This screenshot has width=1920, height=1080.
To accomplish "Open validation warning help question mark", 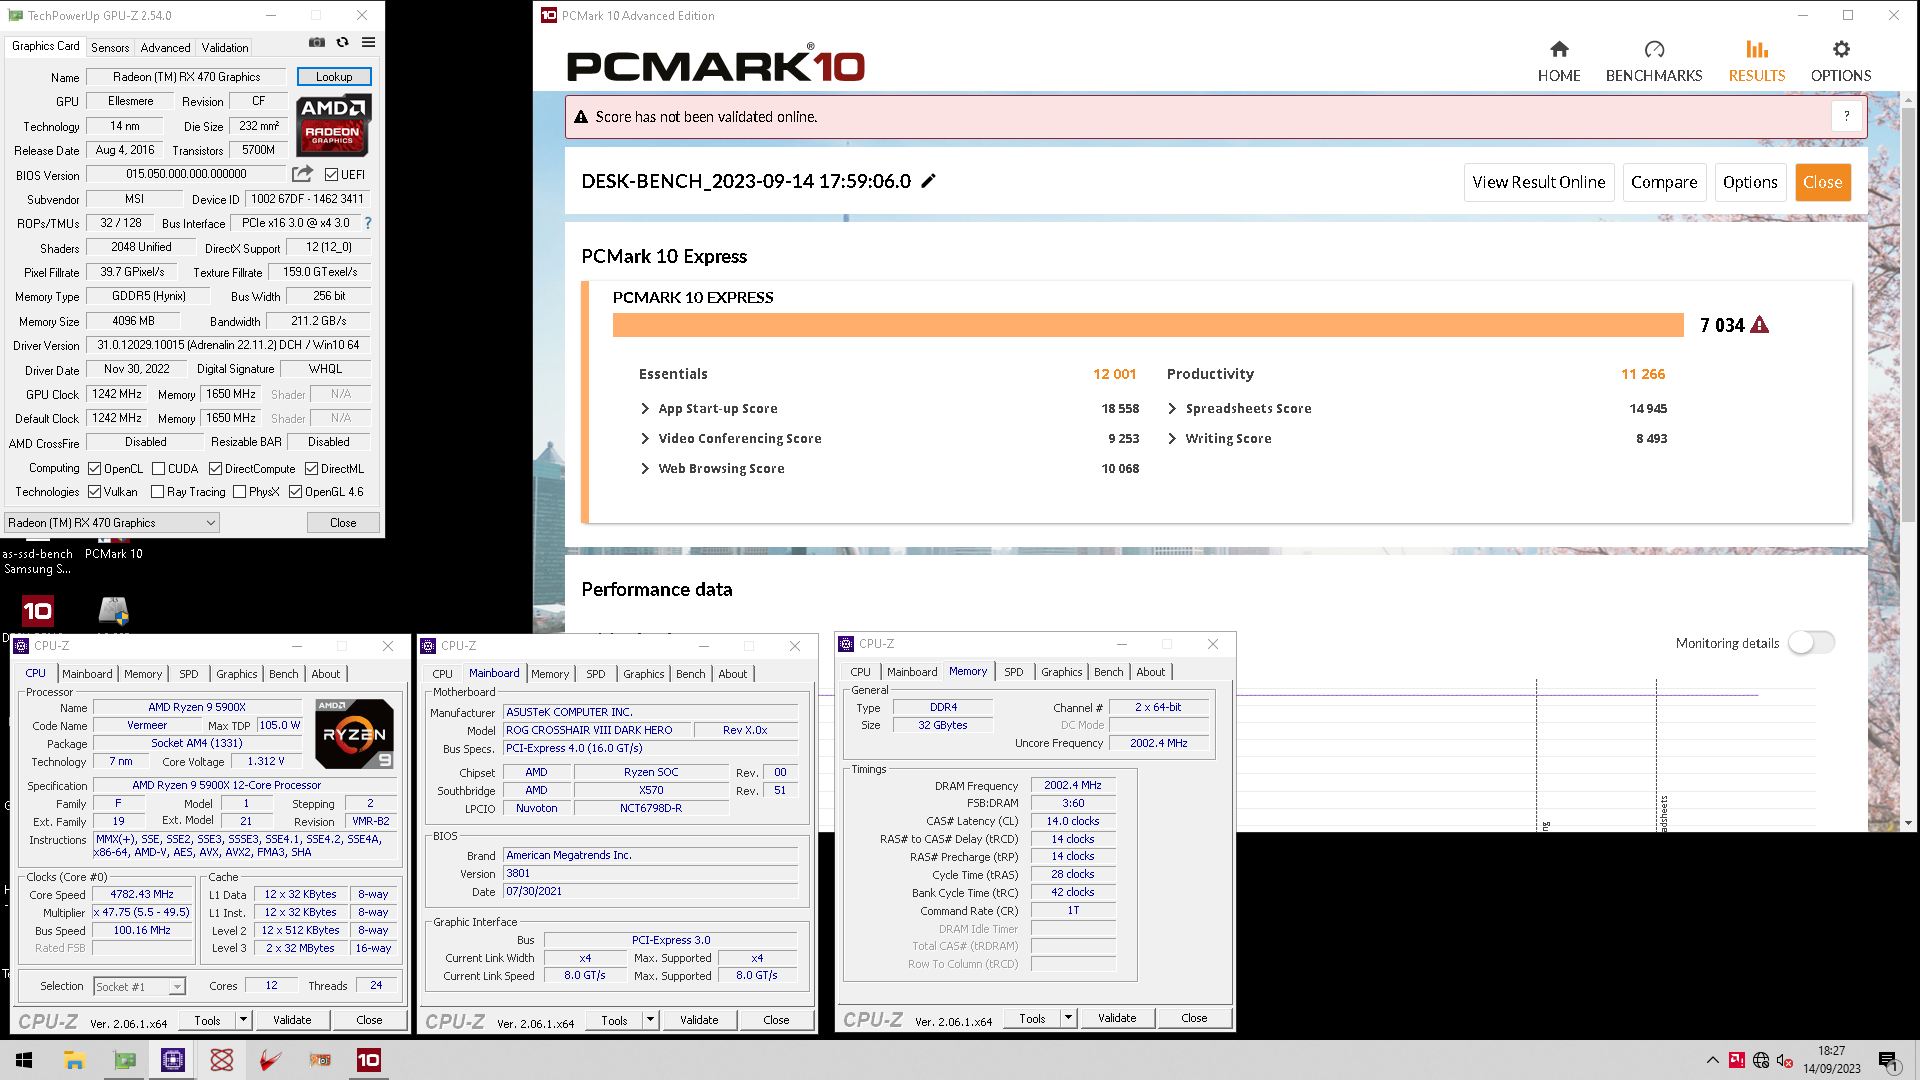I will point(1847,117).
